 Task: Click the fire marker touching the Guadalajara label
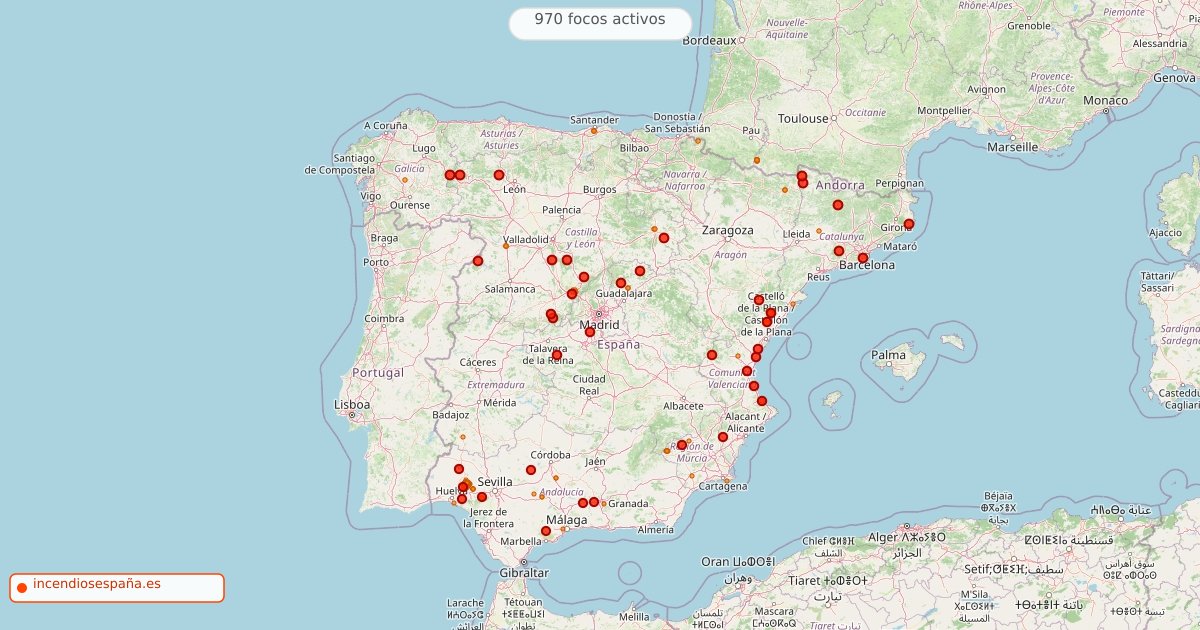(621, 283)
